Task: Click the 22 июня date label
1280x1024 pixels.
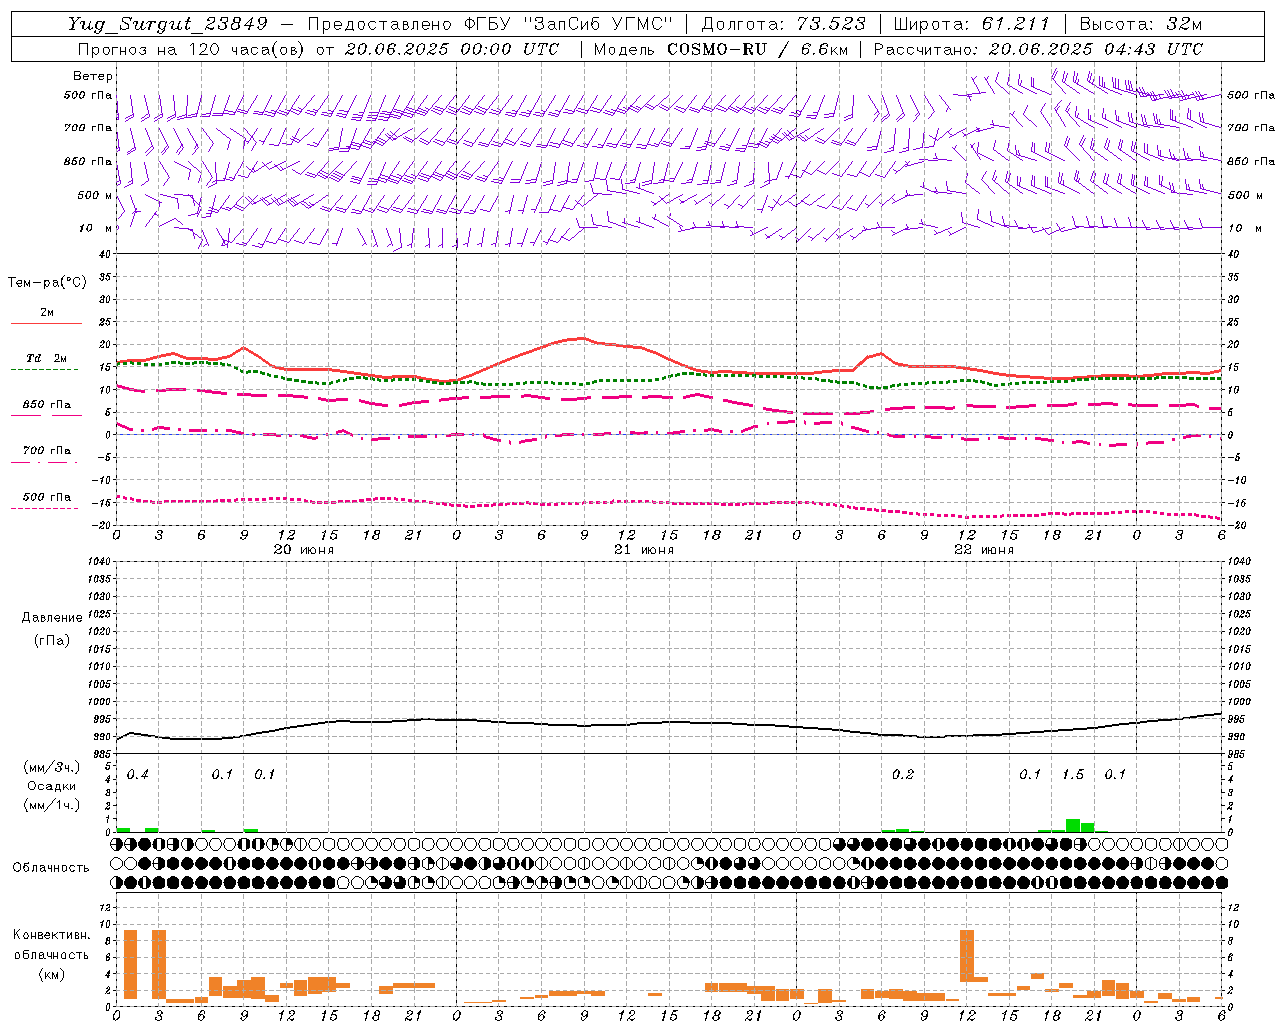Action: (x=984, y=550)
